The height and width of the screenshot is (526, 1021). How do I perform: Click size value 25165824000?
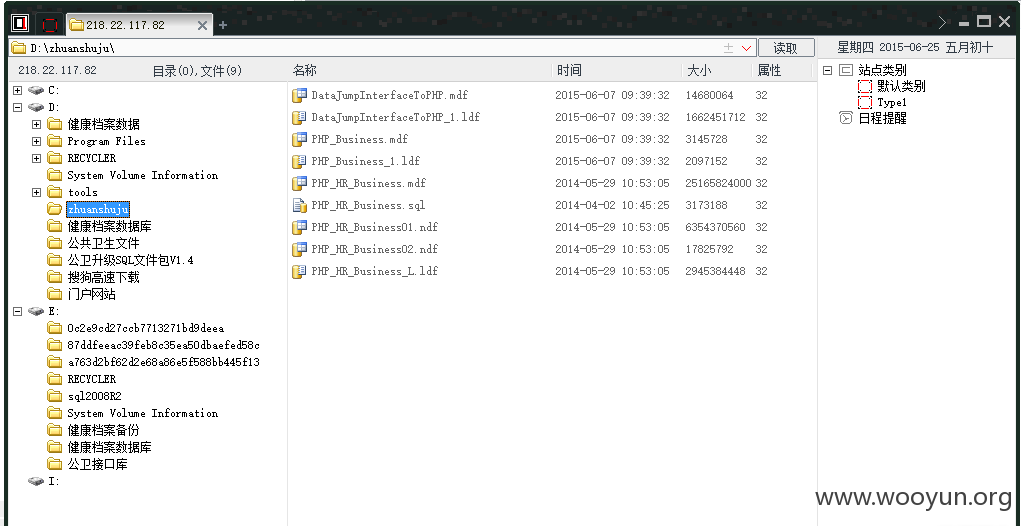tap(718, 184)
